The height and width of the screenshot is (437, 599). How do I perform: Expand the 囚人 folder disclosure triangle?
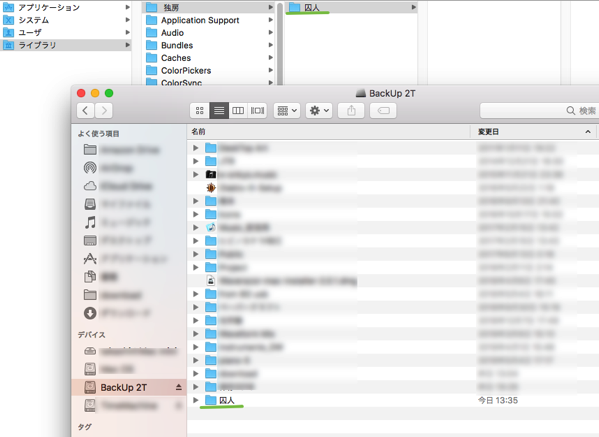click(196, 400)
